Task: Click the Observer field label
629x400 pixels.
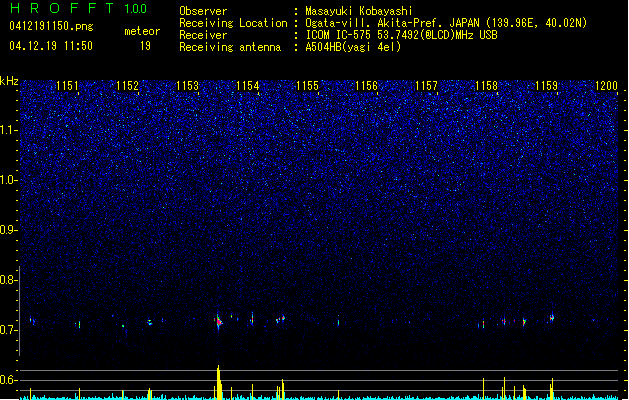Action: coord(203,11)
